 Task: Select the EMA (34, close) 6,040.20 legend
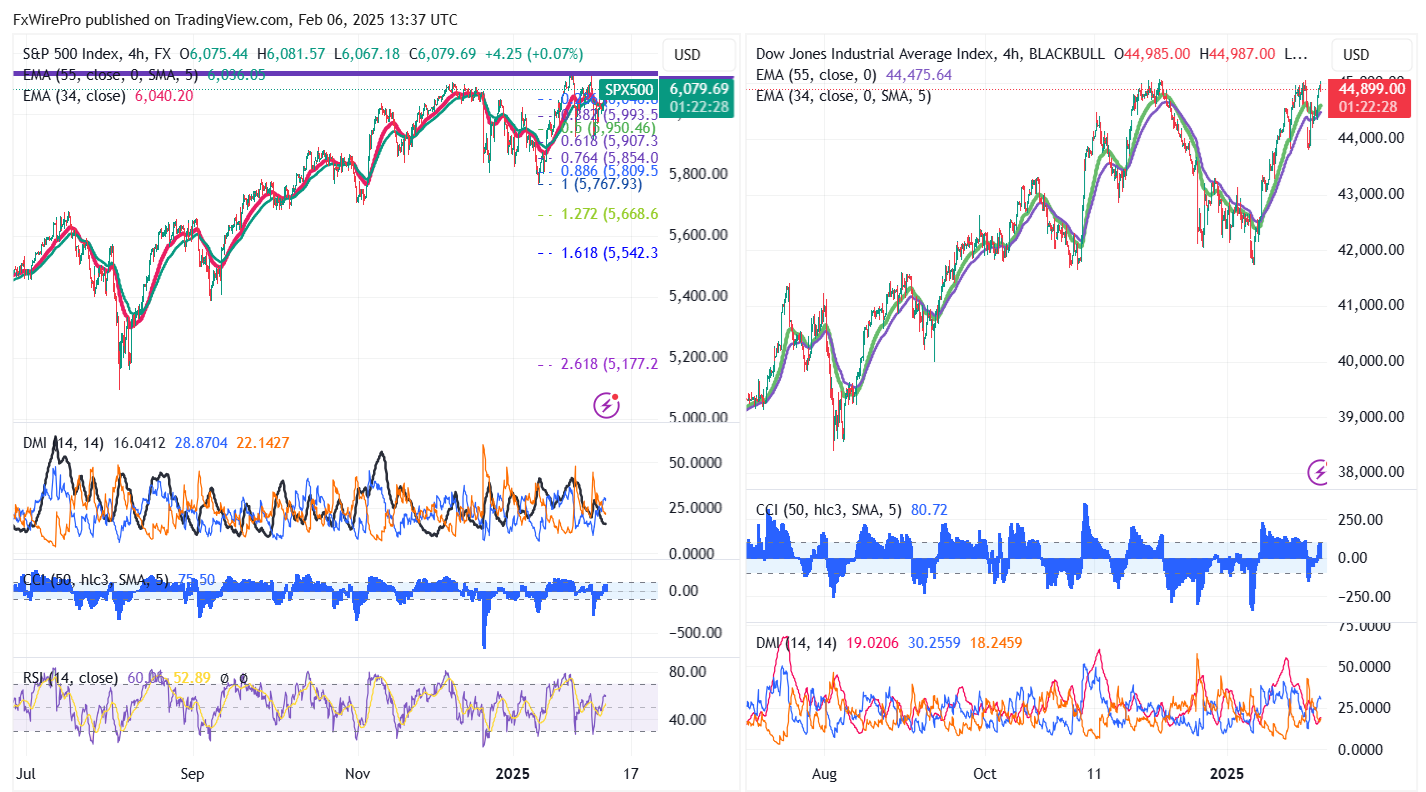pos(108,96)
